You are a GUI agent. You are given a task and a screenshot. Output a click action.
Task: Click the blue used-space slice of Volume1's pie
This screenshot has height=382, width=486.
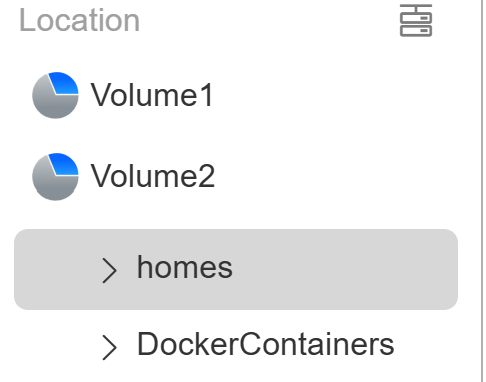coord(65,83)
